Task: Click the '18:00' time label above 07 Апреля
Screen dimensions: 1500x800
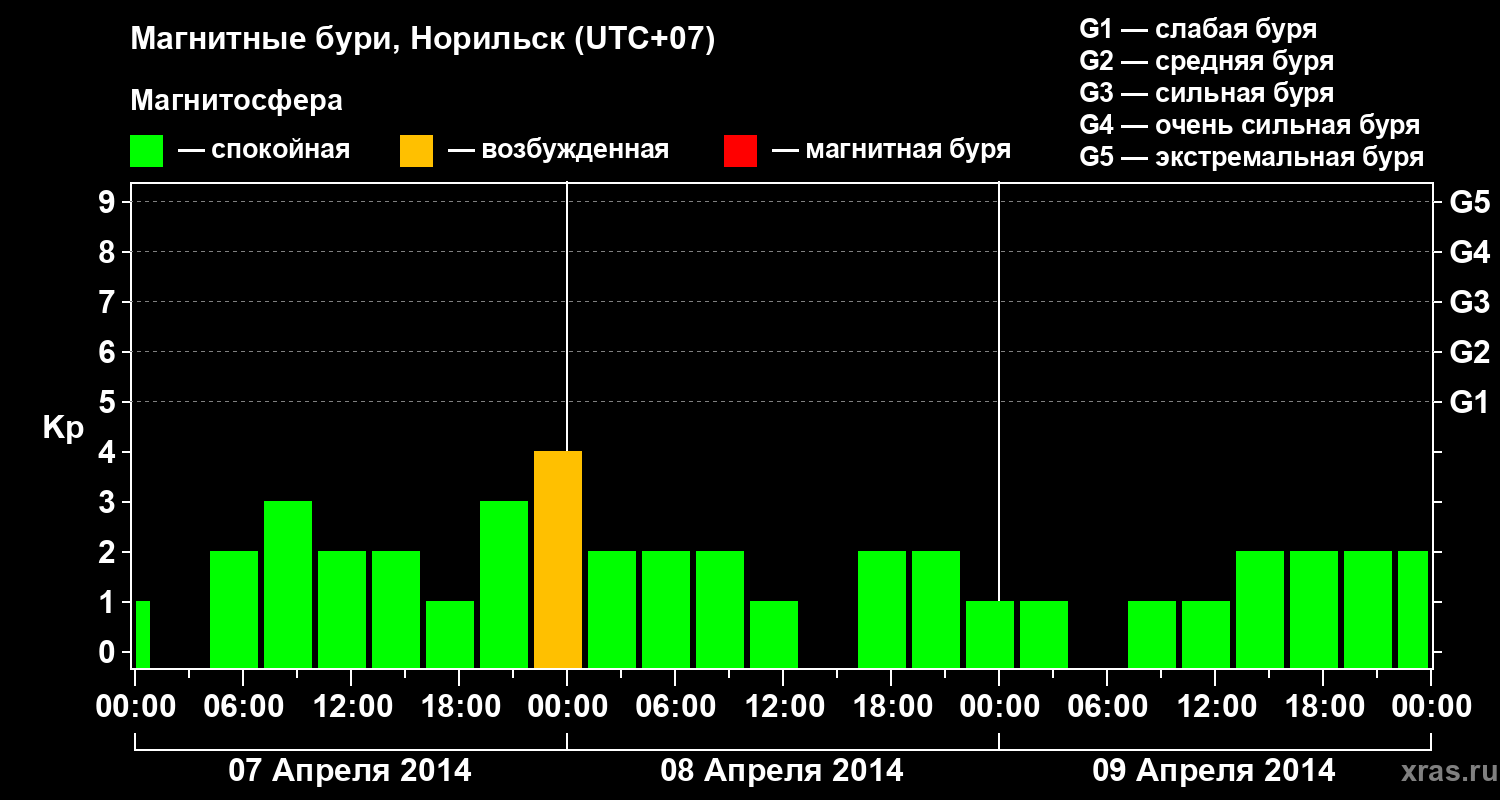Action: (x=459, y=707)
